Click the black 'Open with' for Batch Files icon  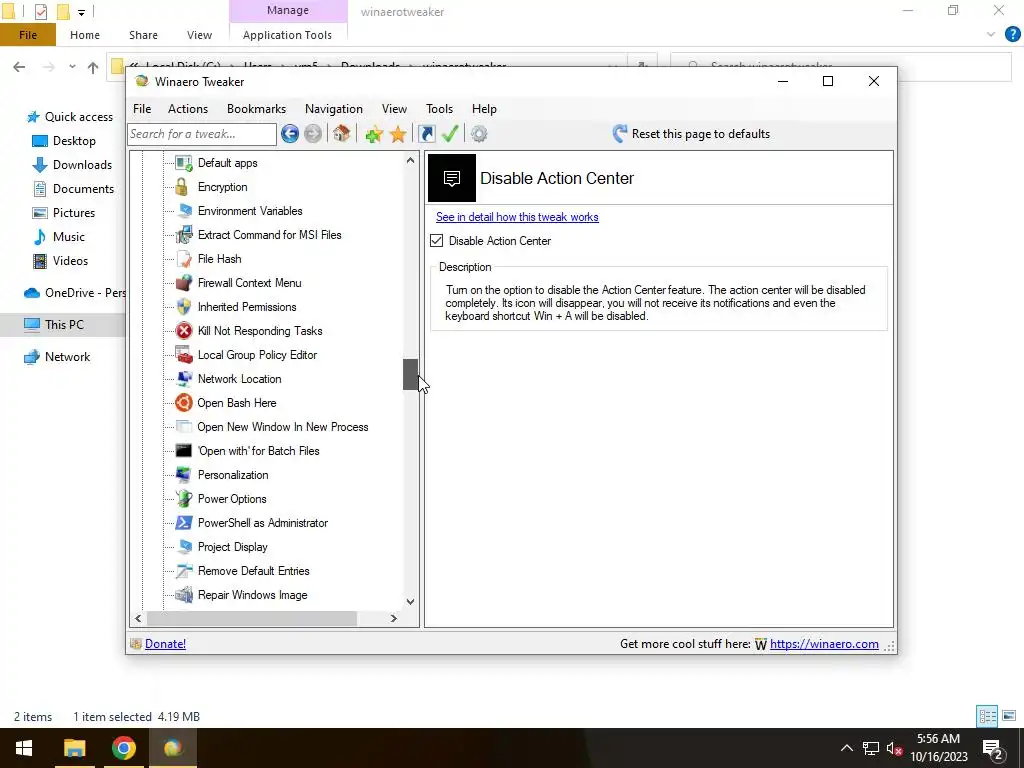click(184, 451)
